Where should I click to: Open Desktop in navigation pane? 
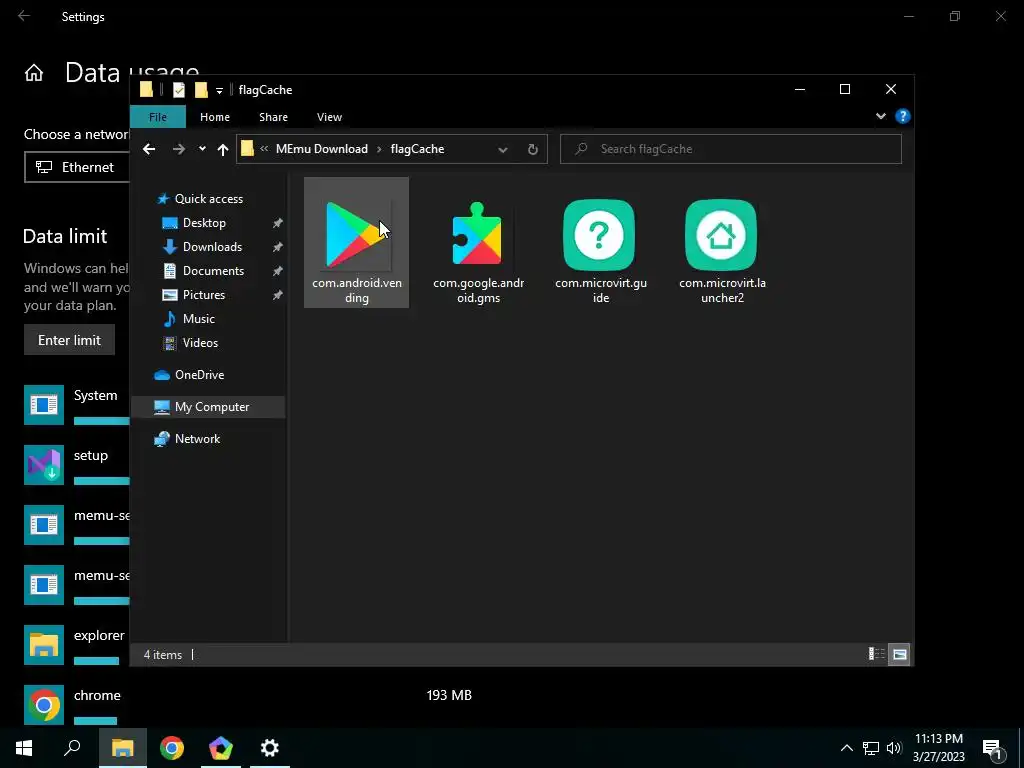click(x=204, y=223)
